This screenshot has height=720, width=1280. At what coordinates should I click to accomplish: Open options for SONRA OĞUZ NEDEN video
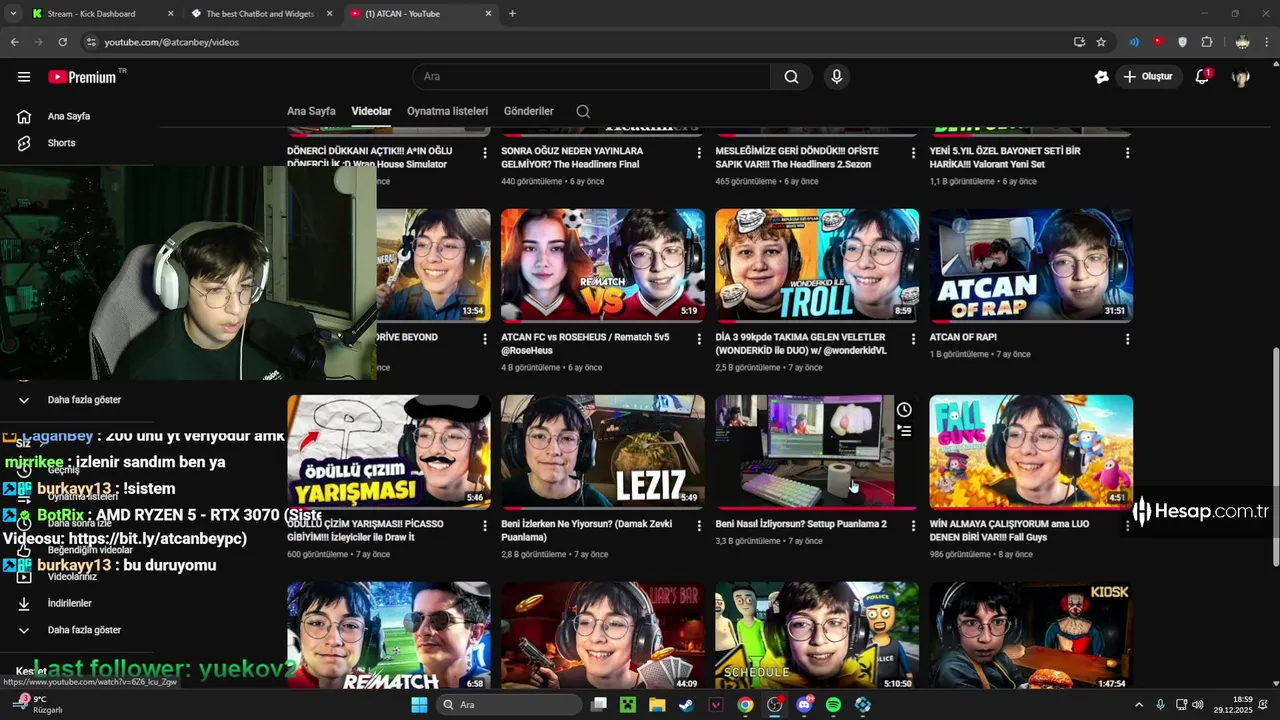(699, 153)
